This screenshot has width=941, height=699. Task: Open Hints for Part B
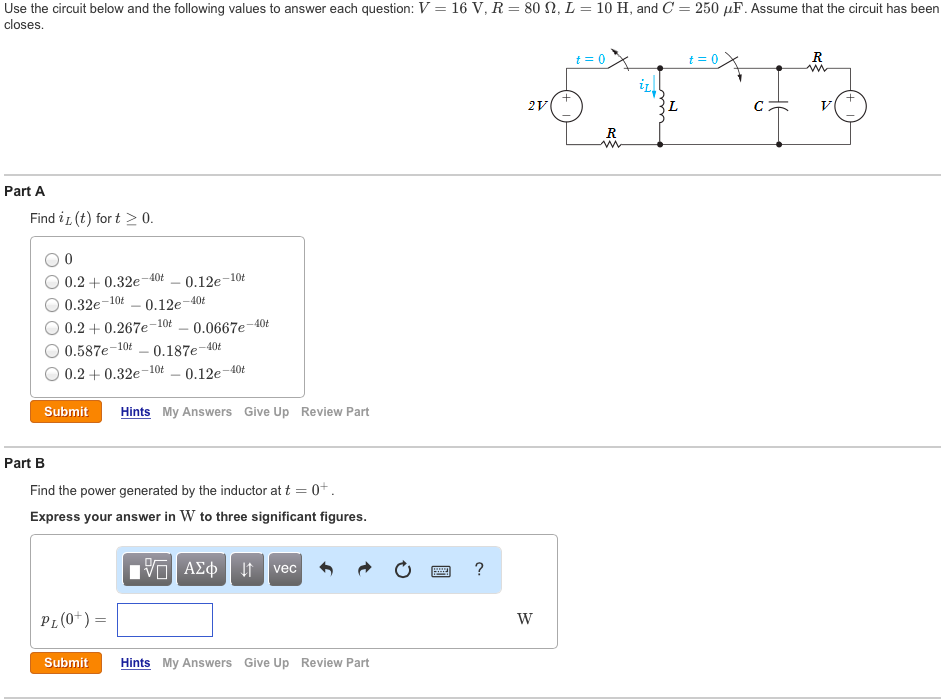[136, 662]
